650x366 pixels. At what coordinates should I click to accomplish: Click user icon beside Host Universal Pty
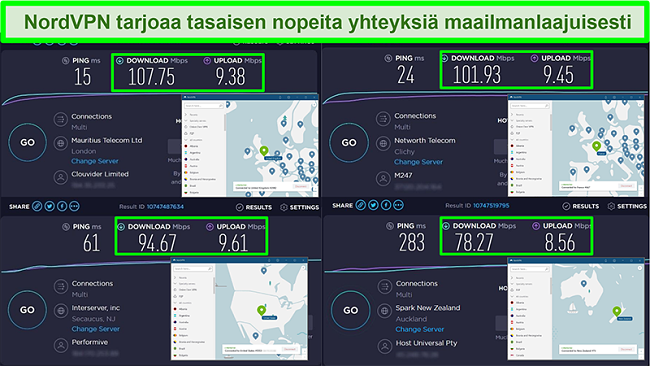[x=385, y=346]
